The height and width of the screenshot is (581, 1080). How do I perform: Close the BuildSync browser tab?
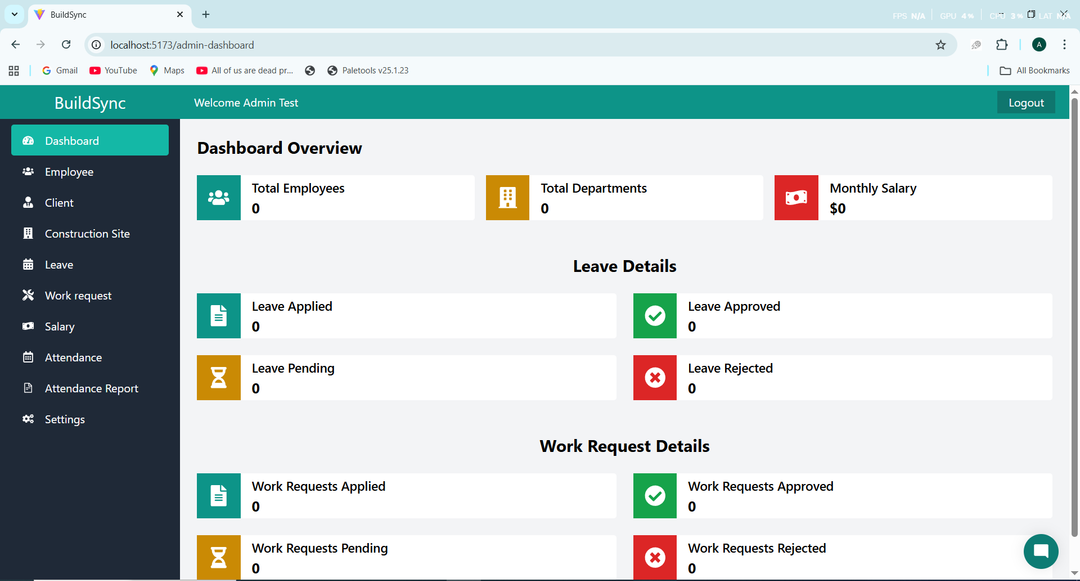click(180, 14)
